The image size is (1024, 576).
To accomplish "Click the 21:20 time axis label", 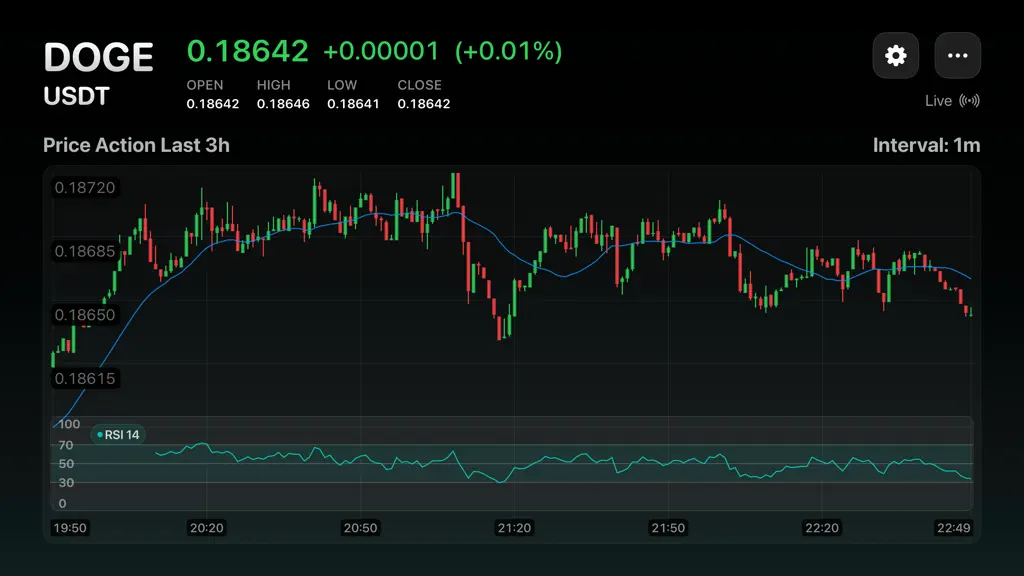I will click(515, 528).
